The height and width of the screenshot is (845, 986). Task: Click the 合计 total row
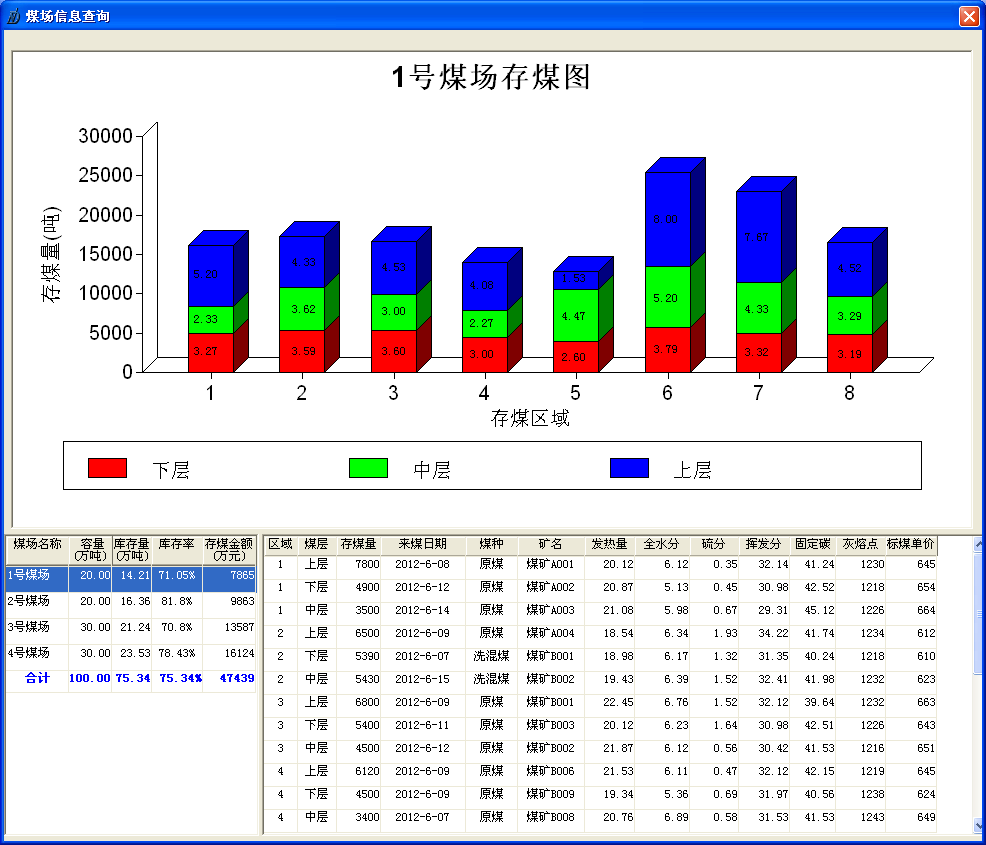point(130,679)
